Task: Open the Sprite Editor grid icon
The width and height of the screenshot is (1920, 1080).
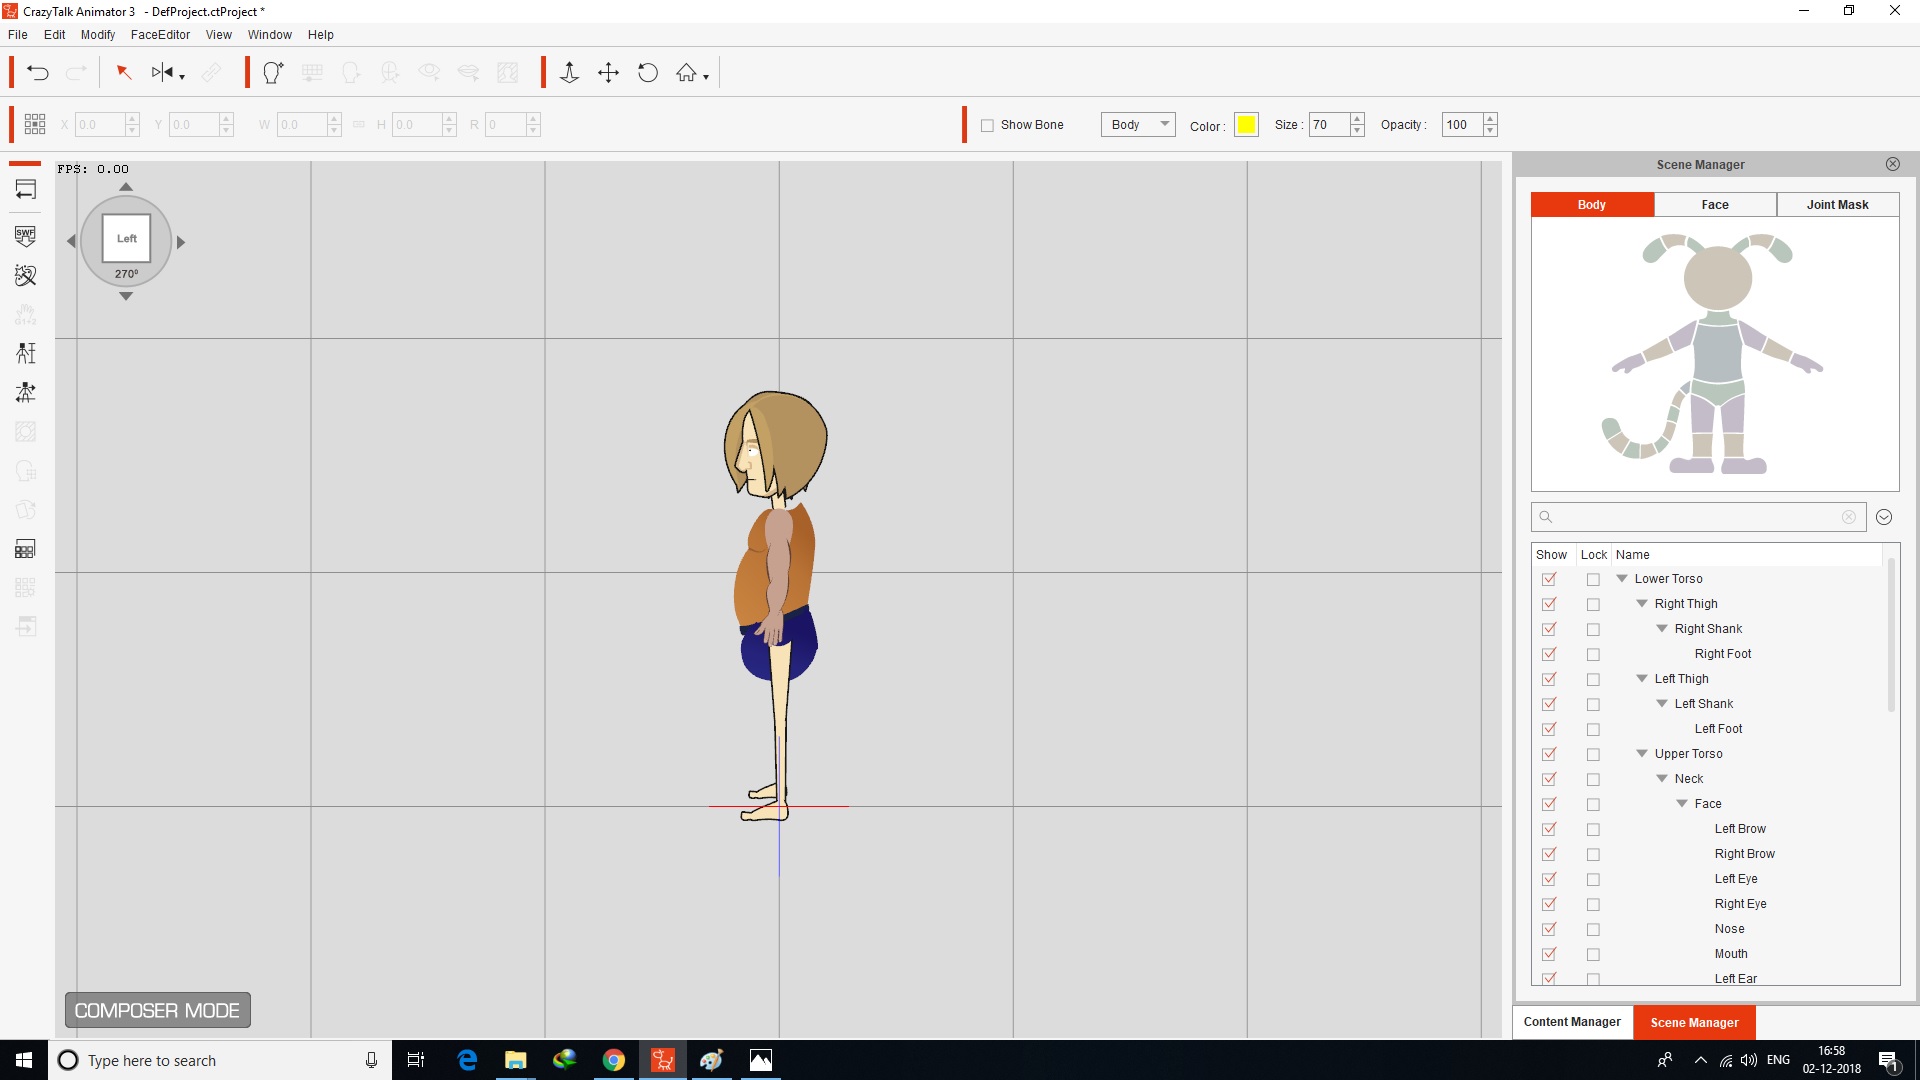Action: (26, 549)
